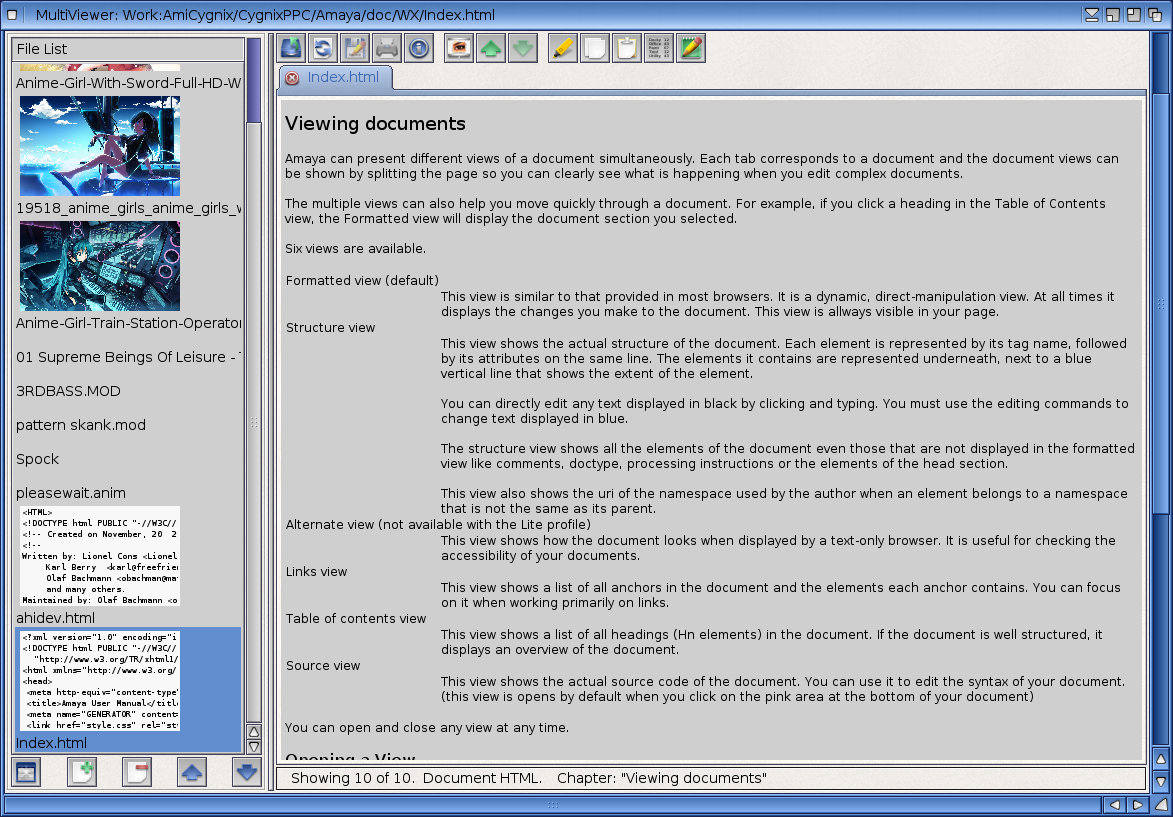Reload the document with refresh icon
The width and height of the screenshot is (1173, 817).
click(x=323, y=49)
